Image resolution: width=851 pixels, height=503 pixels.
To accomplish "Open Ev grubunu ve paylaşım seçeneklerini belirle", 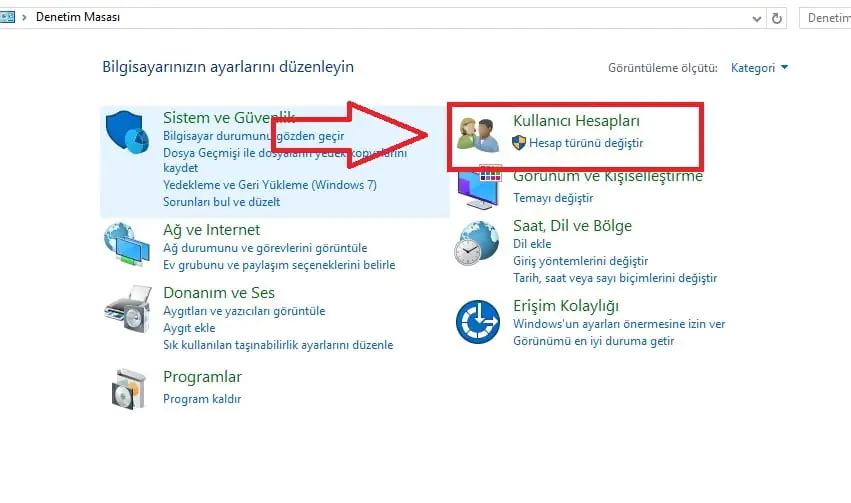I will click(279, 265).
